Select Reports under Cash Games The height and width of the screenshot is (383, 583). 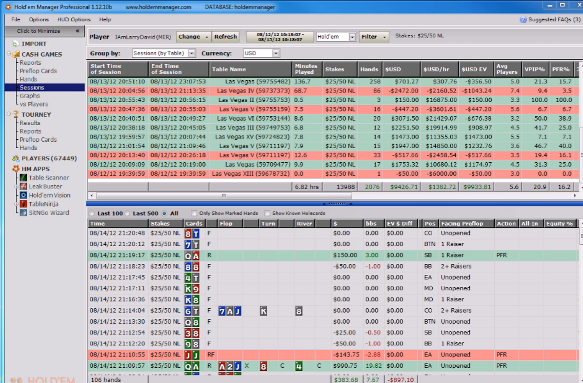point(30,62)
